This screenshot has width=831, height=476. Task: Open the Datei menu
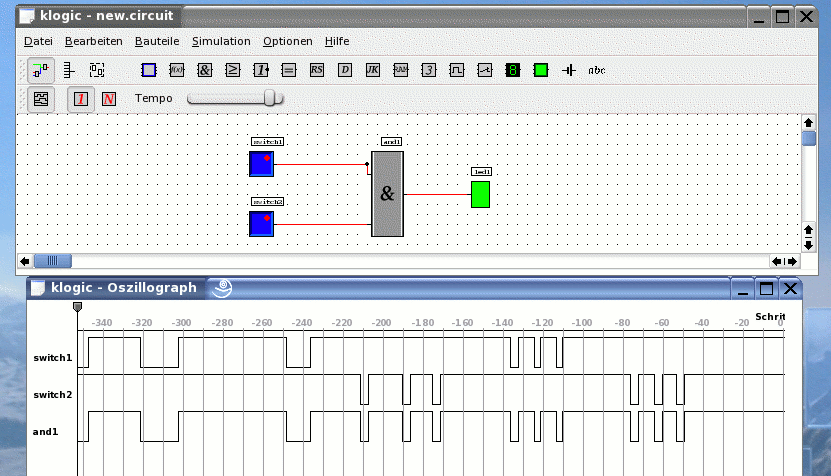tap(38, 41)
